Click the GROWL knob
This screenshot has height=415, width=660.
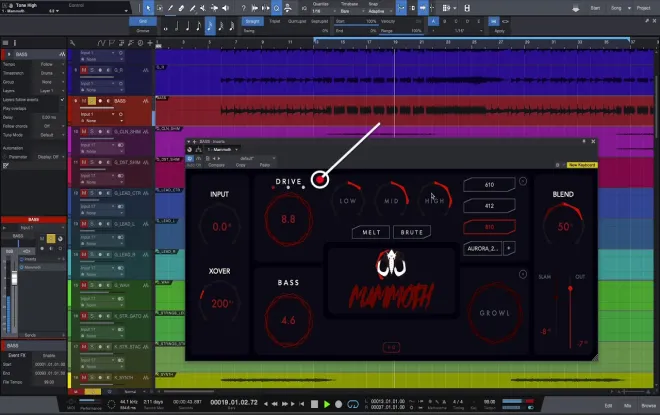point(495,313)
